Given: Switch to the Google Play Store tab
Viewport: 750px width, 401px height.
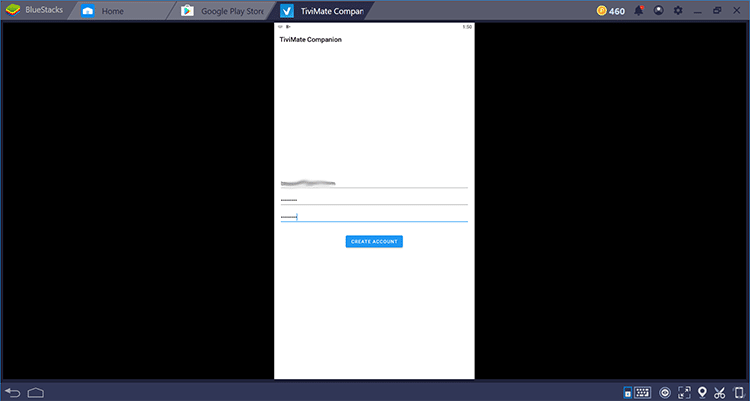Looking at the screenshot, I should coord(222,11).
